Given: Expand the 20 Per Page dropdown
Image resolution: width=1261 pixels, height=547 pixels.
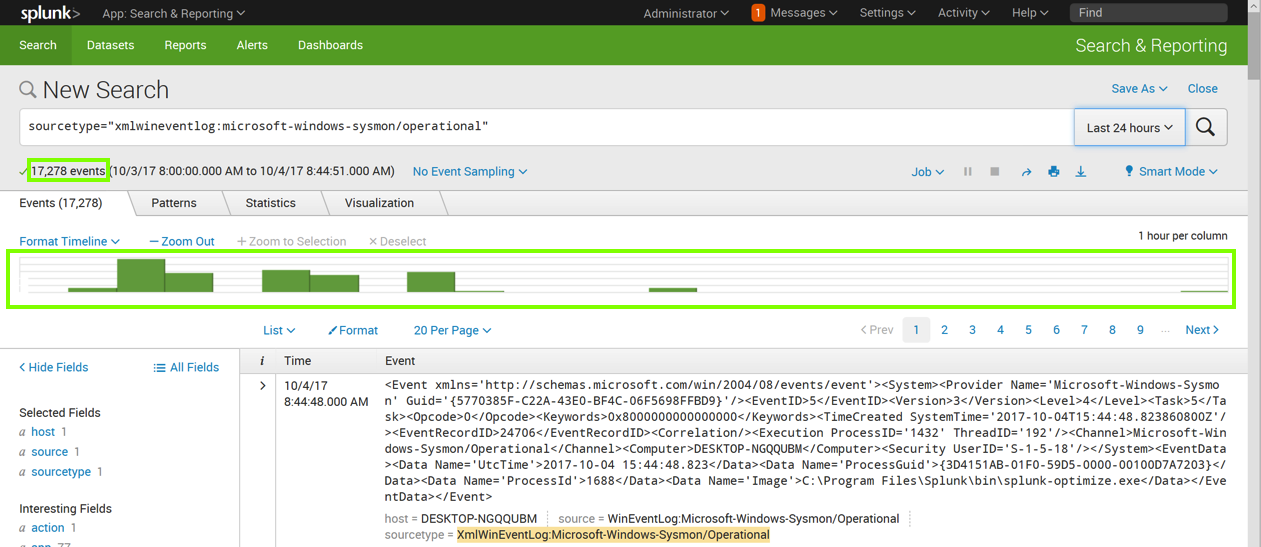Looking at the screenshot, I should click(452, 330).
